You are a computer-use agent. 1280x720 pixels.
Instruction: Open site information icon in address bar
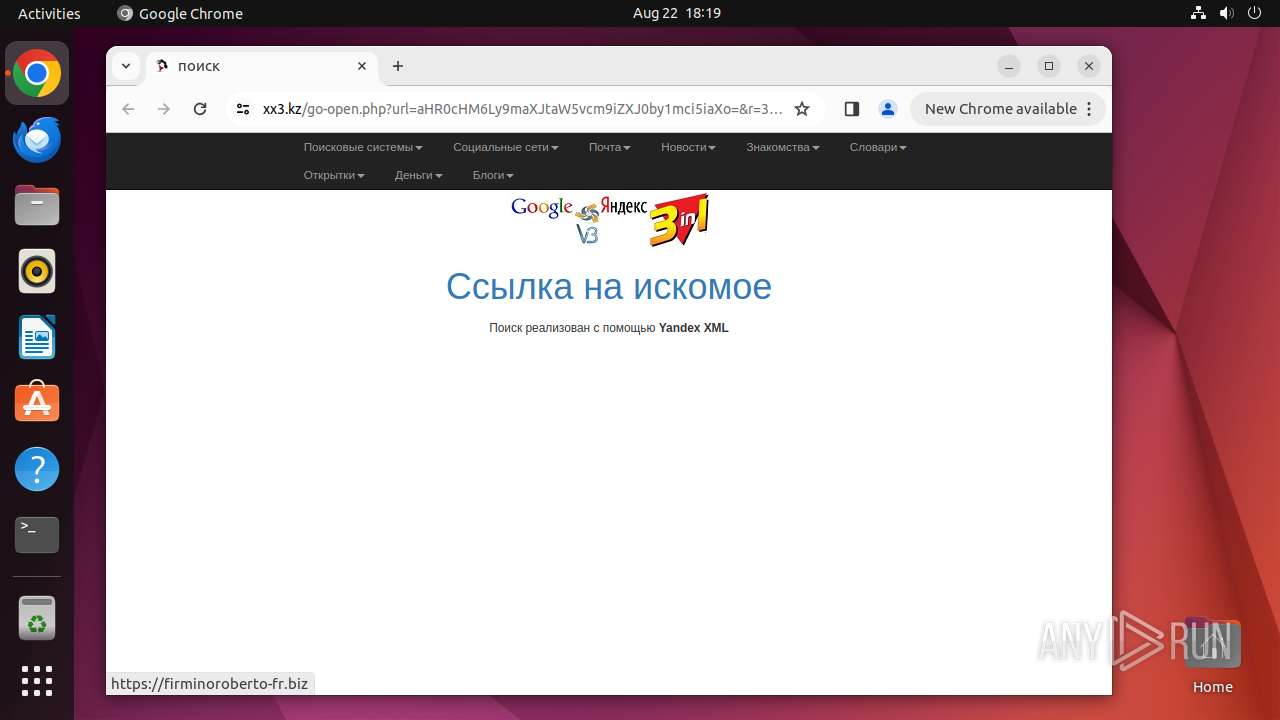[243, 109]
